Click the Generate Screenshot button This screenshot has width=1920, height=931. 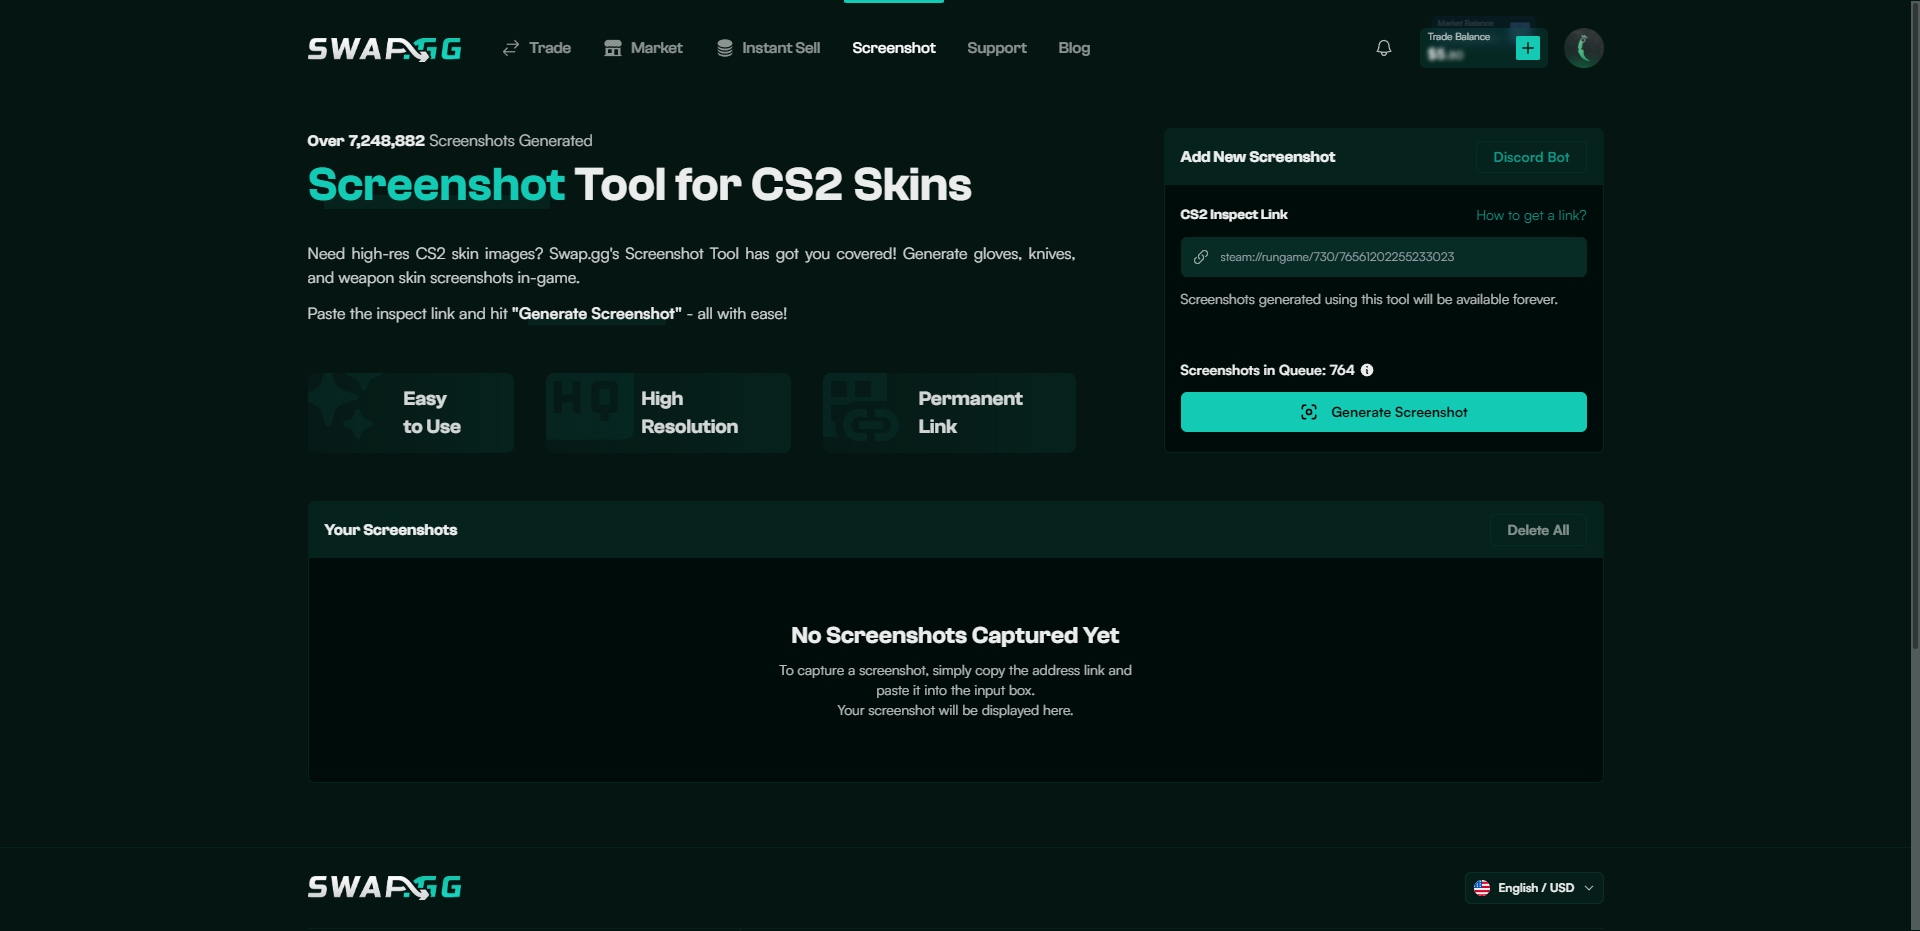1383,412
